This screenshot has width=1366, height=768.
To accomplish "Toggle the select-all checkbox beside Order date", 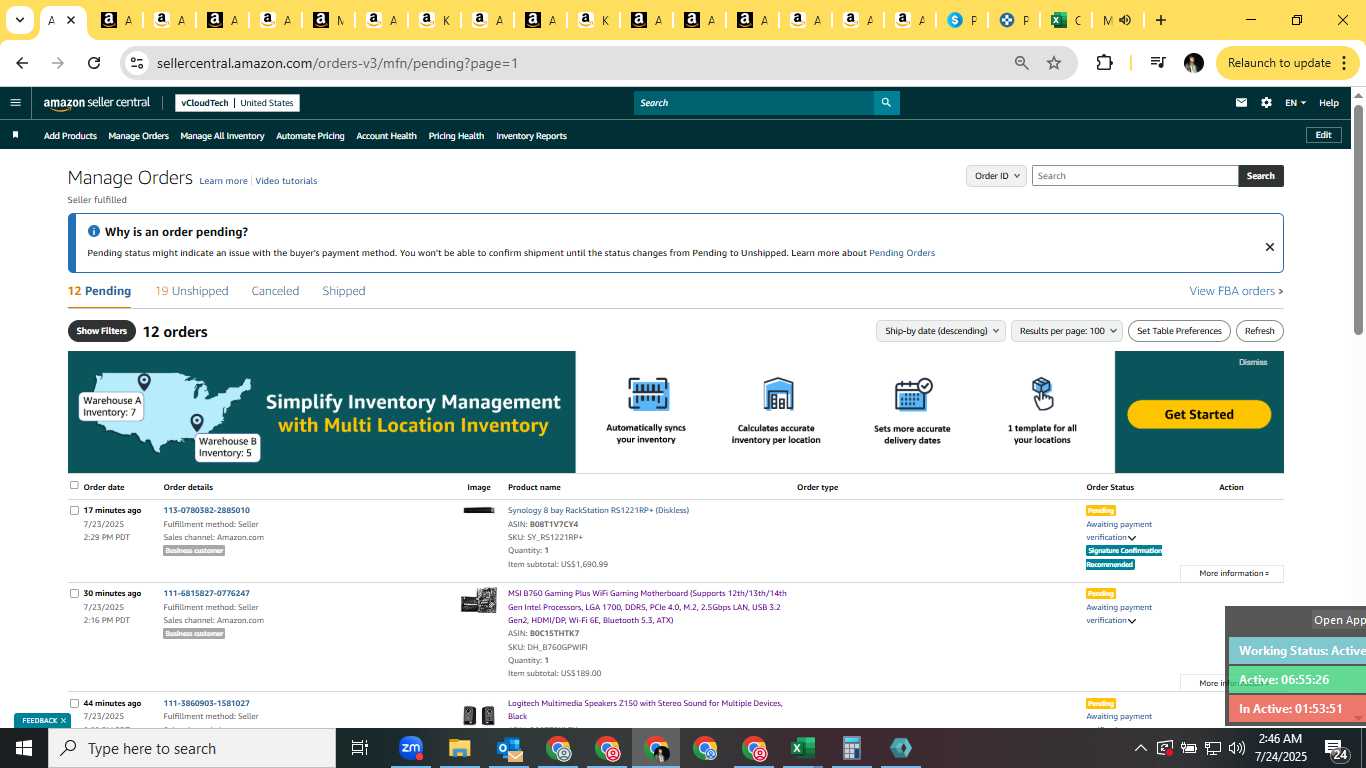I will [x=74, y=486].
